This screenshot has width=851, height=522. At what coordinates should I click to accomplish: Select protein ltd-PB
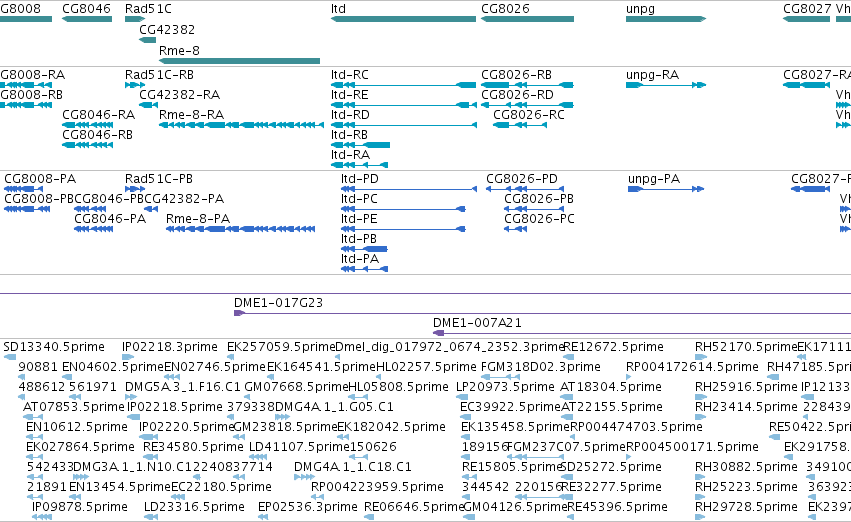364,249
